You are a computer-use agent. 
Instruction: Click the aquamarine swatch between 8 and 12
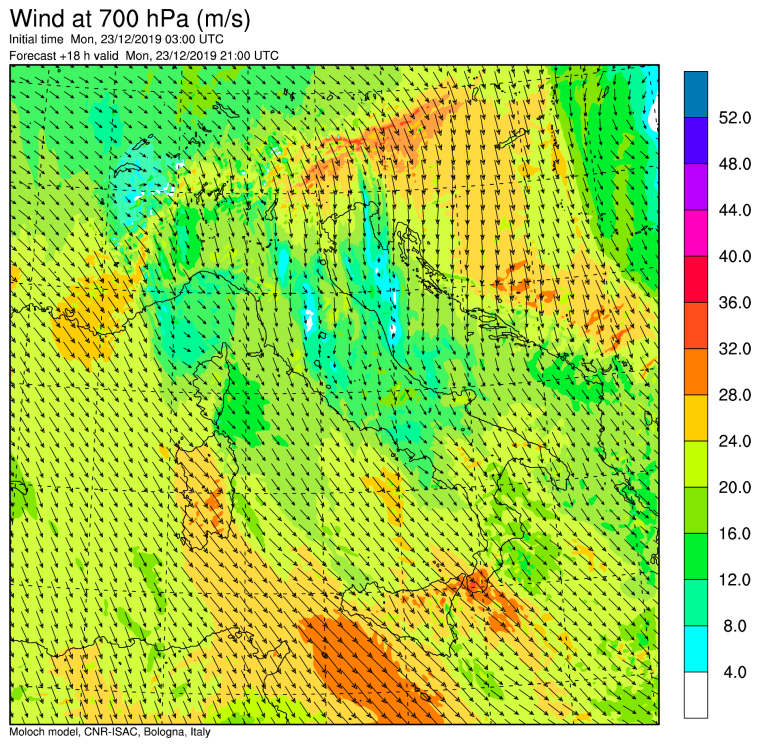[696, 603]
